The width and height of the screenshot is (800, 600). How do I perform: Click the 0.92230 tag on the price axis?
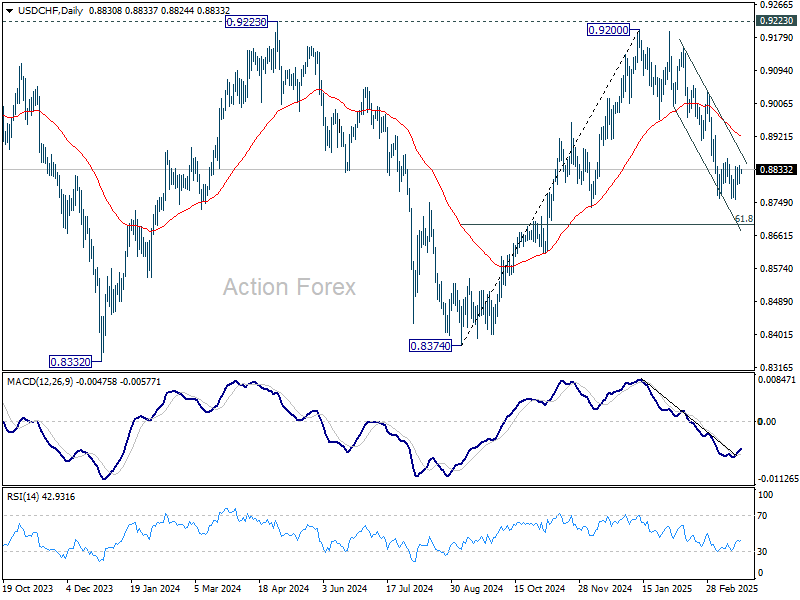[776, 21]
